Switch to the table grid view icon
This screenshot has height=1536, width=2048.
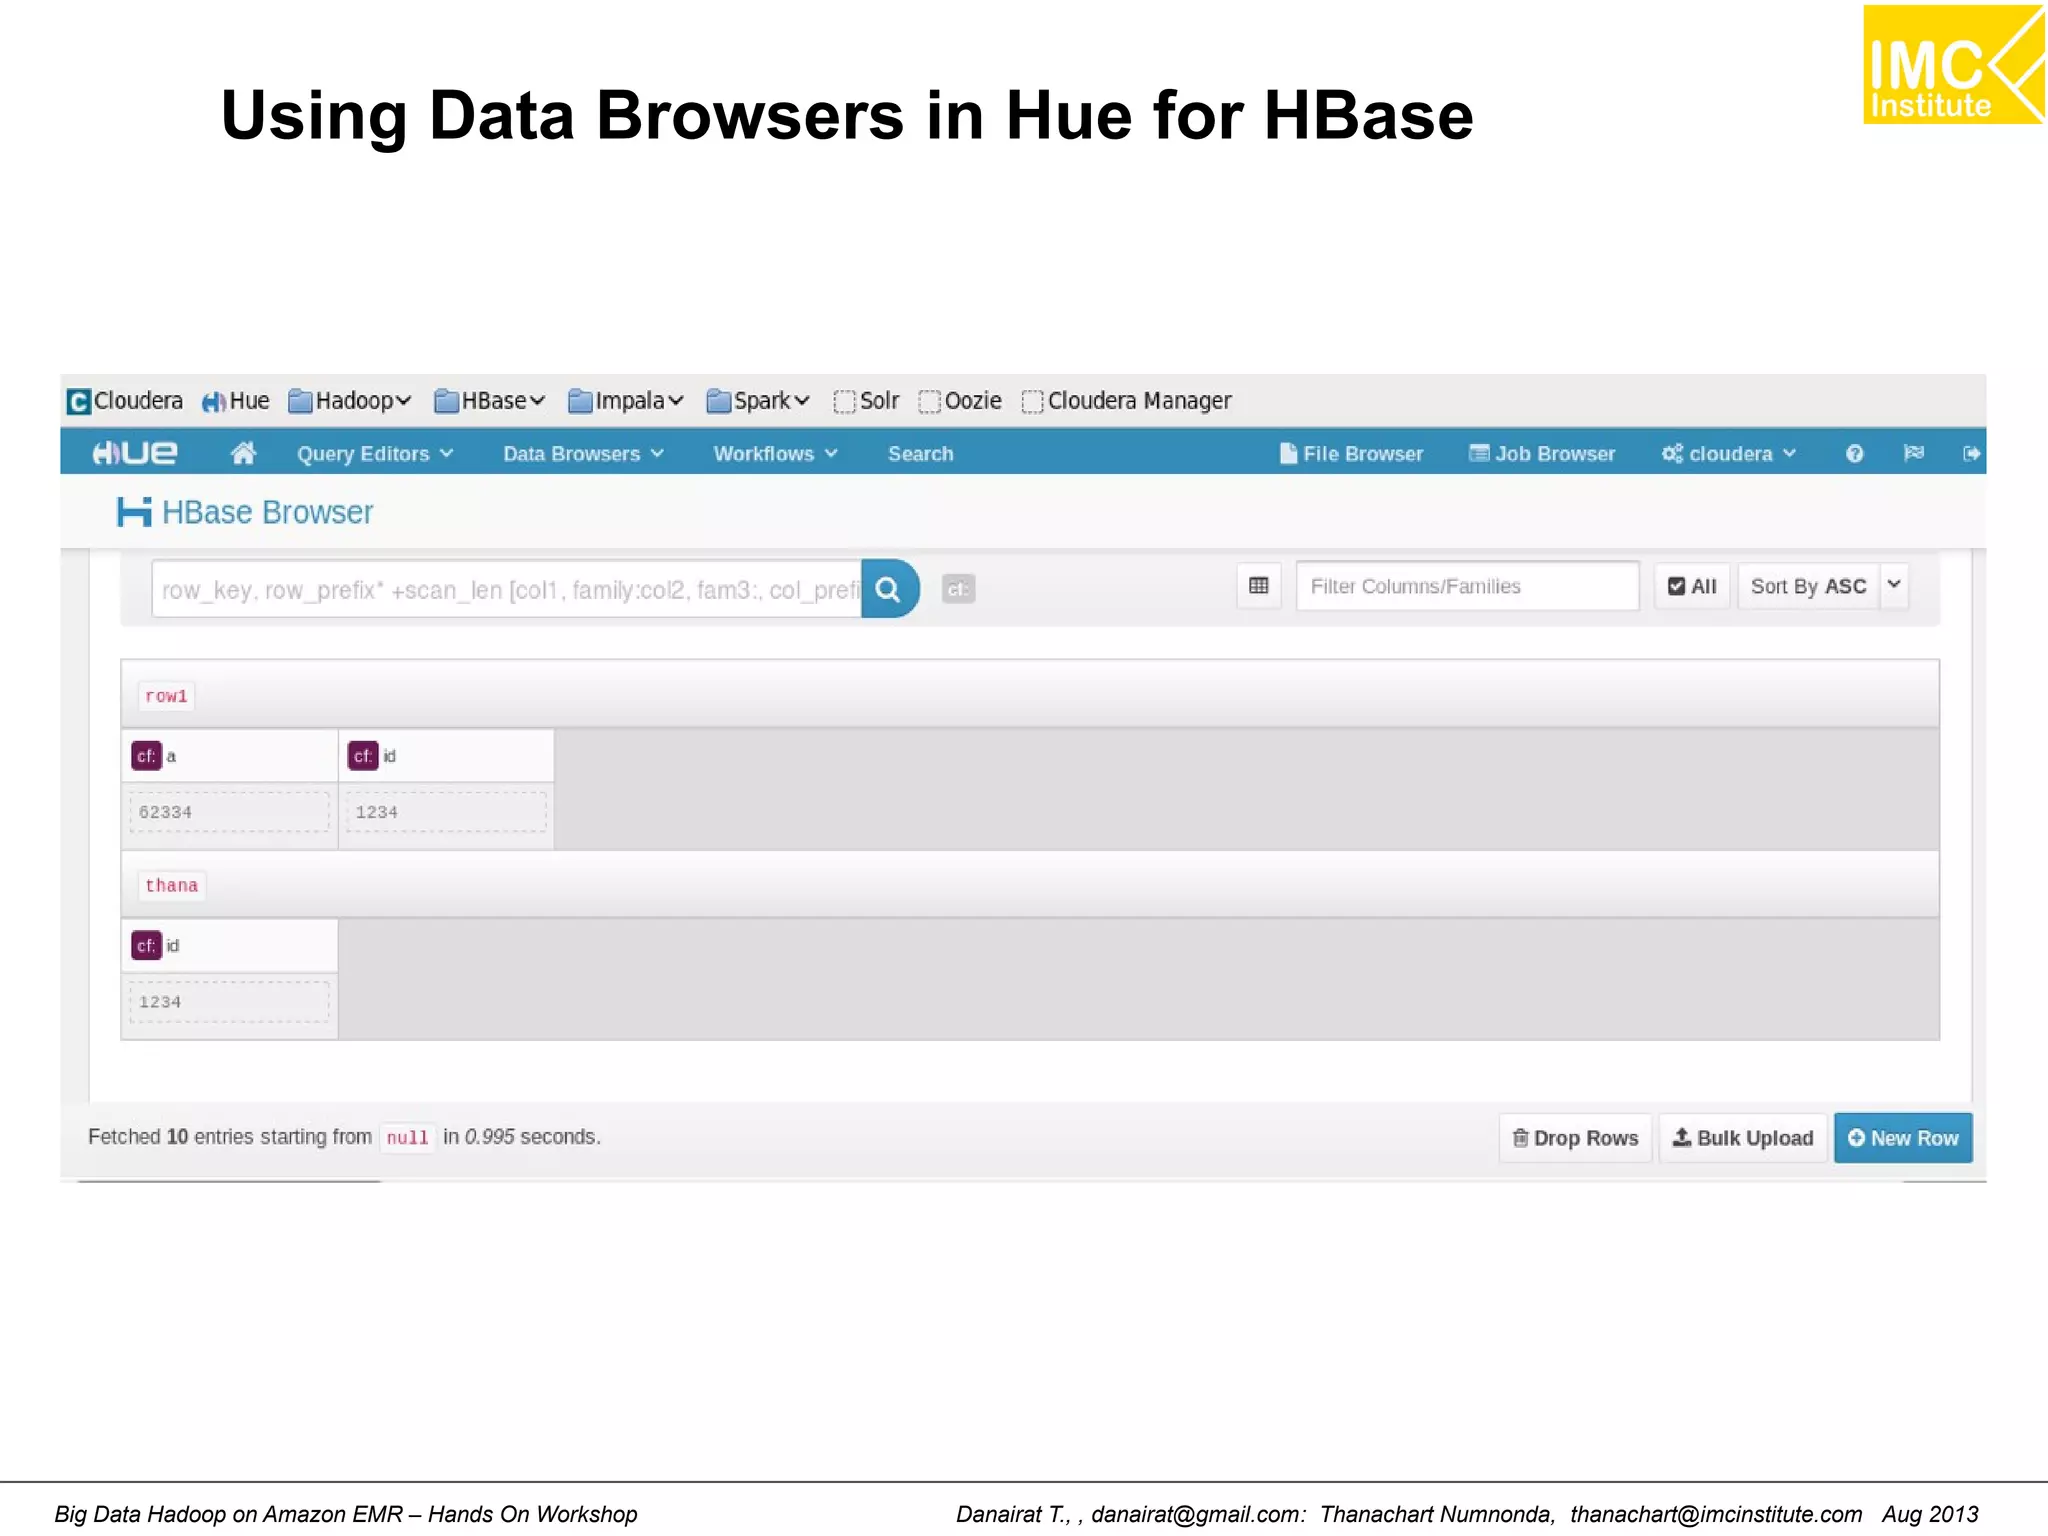point(1259,586)
